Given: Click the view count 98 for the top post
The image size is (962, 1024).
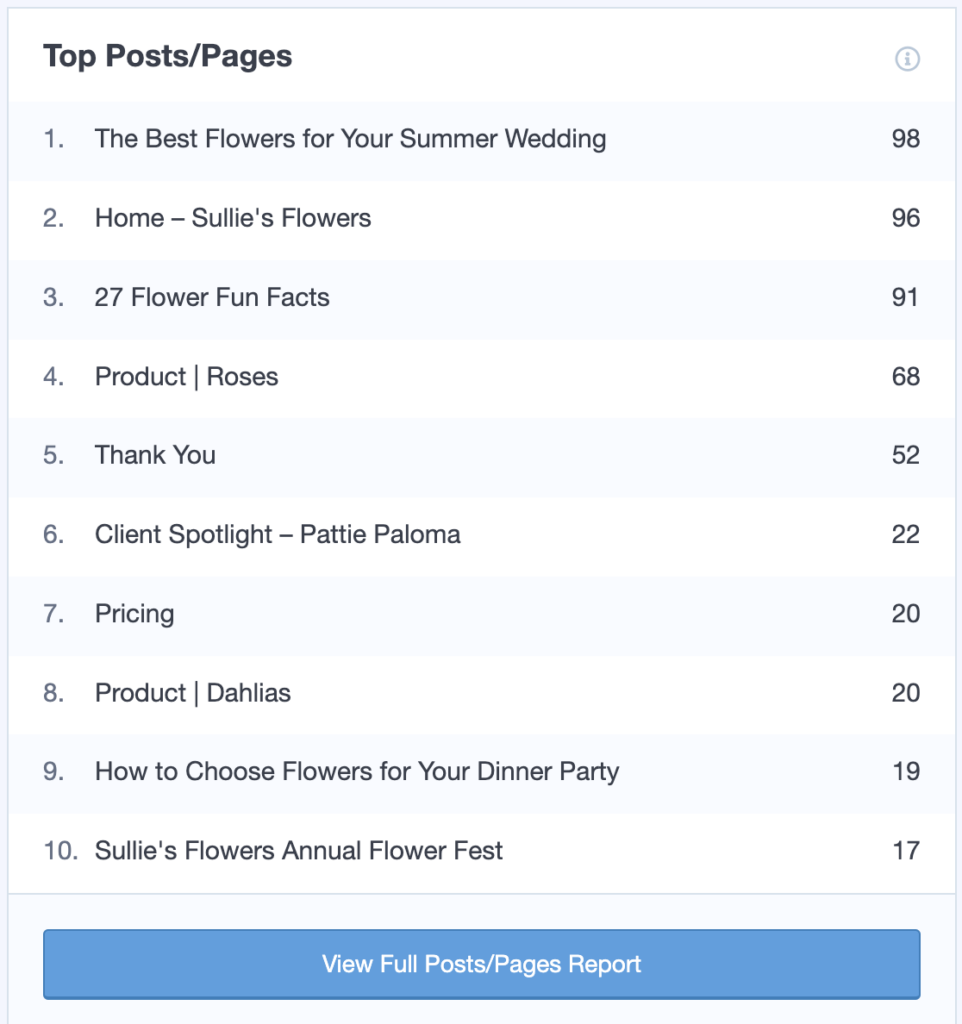Looking at the screenshot, I should [x=906, y=139].
